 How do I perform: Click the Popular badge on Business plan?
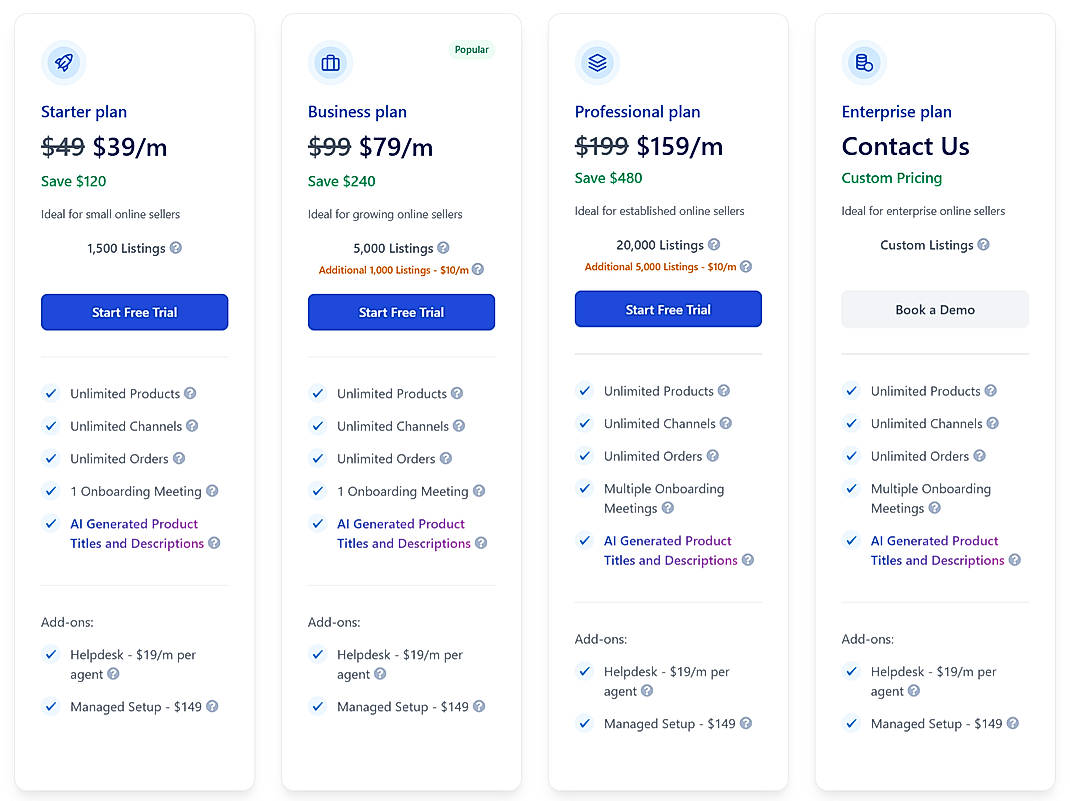point(472,49)
